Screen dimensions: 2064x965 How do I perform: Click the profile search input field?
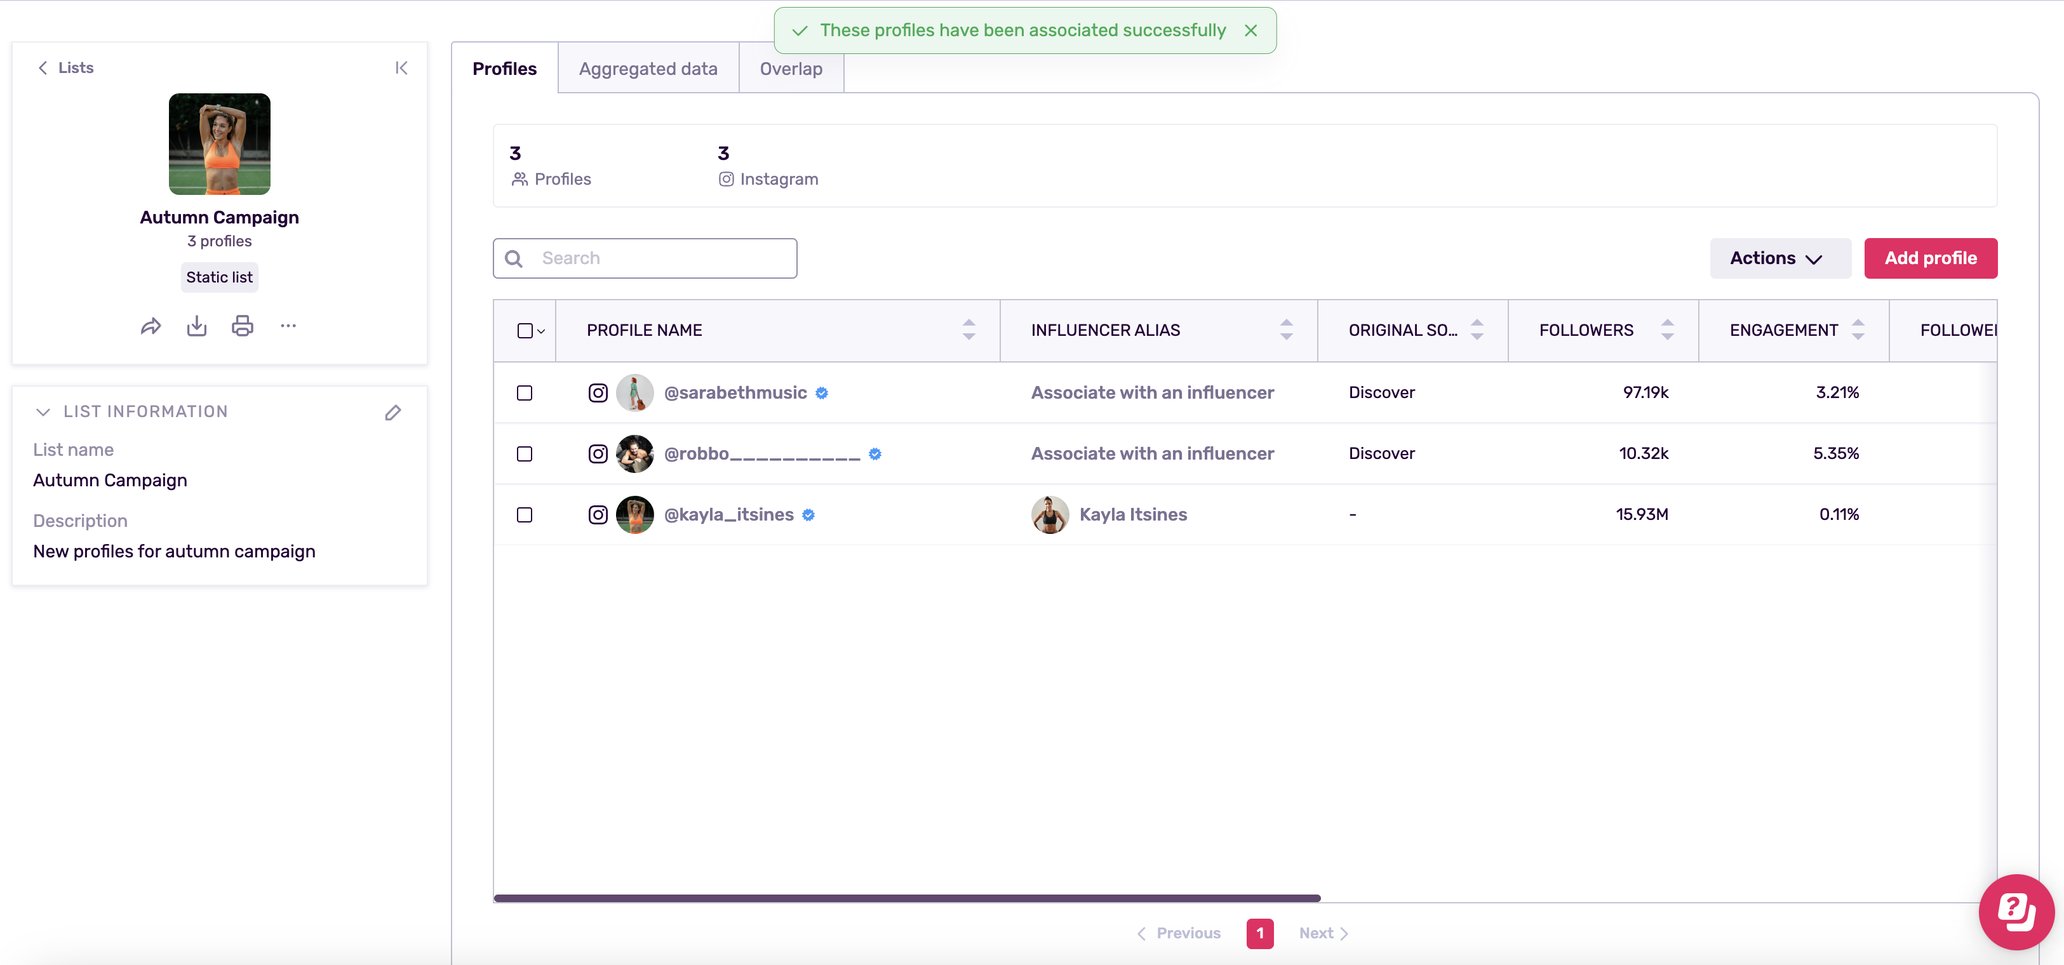[645, 258]
